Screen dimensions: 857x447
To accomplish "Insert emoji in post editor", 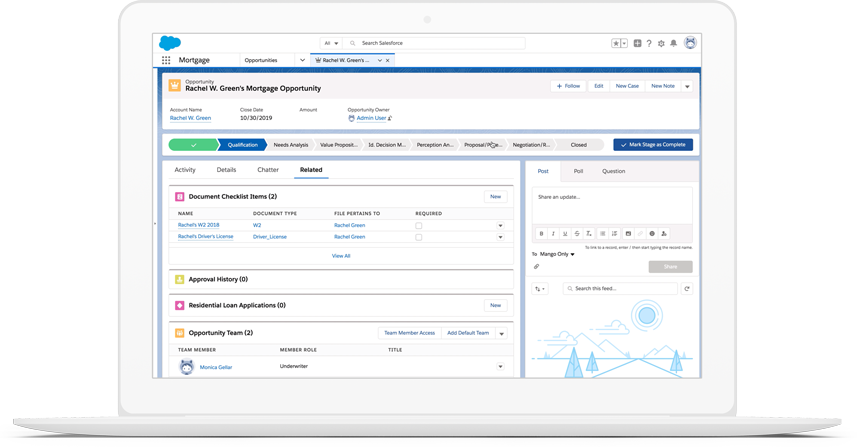I will click(652, 234).
